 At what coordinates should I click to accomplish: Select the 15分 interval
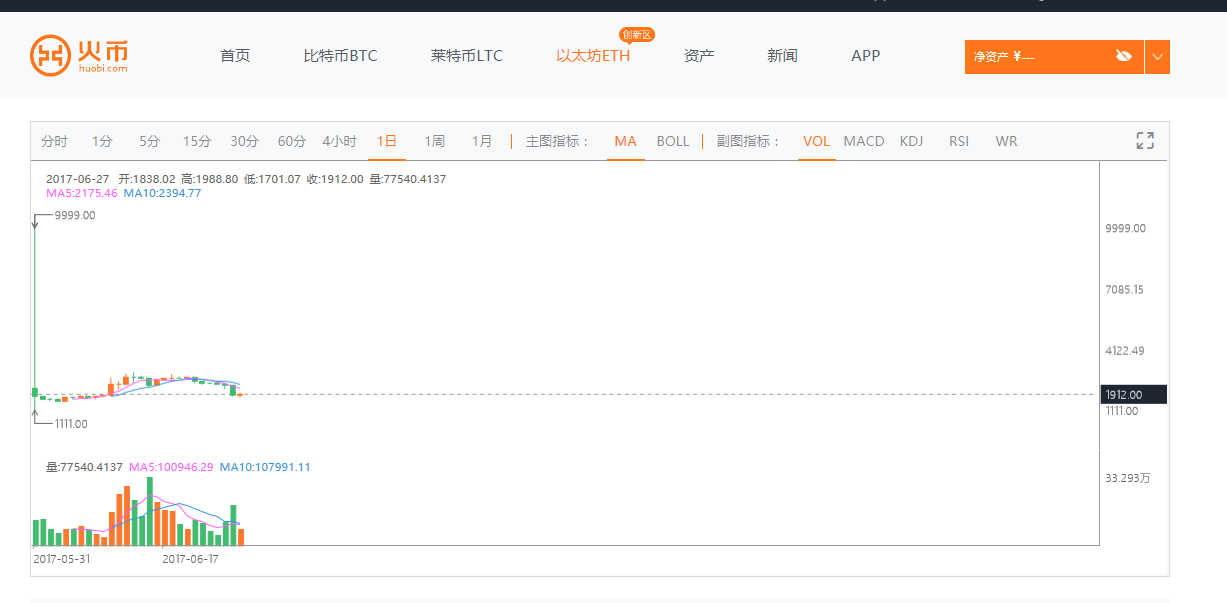pyautogui.click(x=197, y=141)
